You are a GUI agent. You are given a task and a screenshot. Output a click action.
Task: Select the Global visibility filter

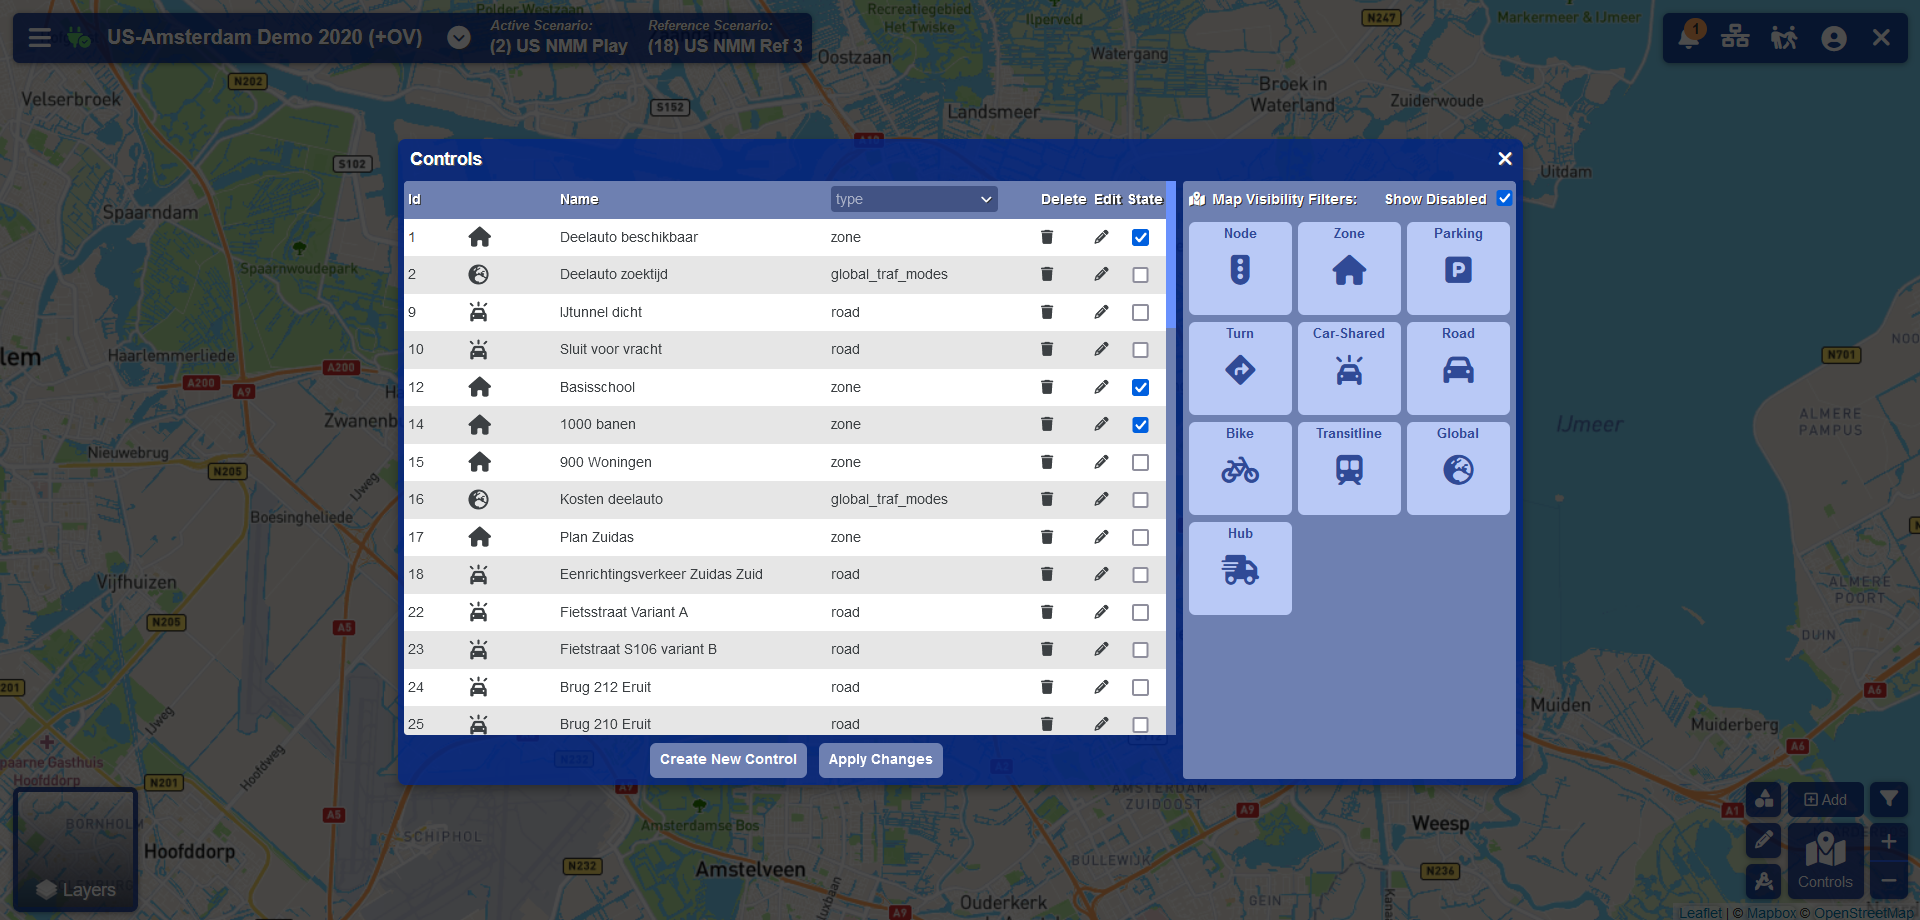1458,468
